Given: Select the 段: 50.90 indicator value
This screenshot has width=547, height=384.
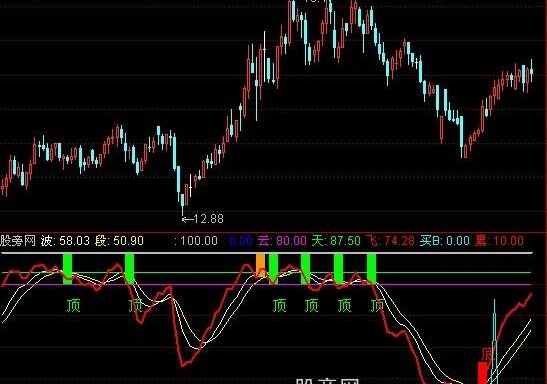Looking at the screenshot, I should point(119,241).
